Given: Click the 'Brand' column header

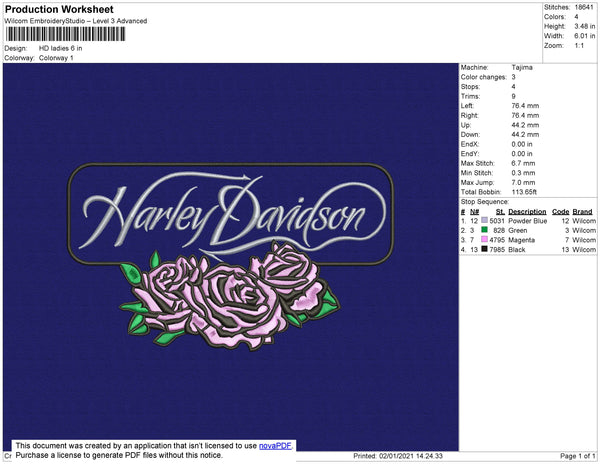Looking at the screenshot, I should tap(582, 212).
